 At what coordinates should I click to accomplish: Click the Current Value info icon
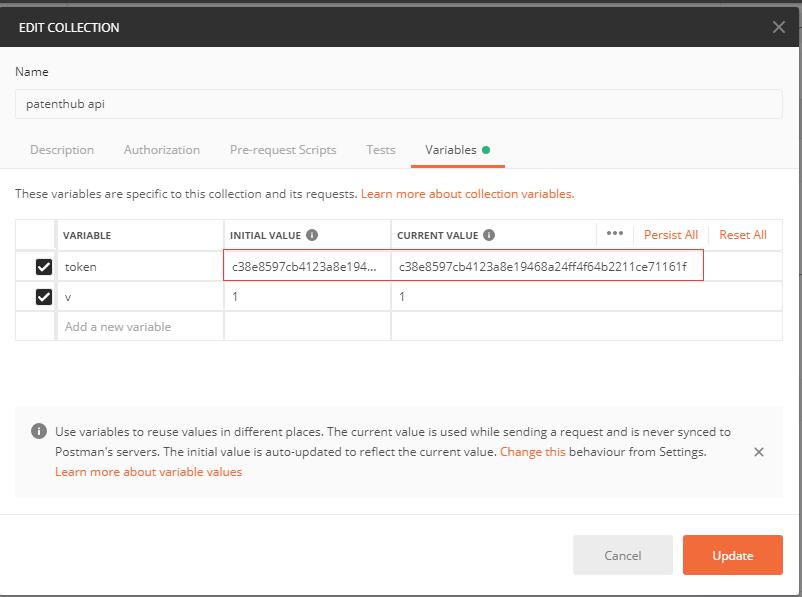pyautogui.click(x=489, y=235)
